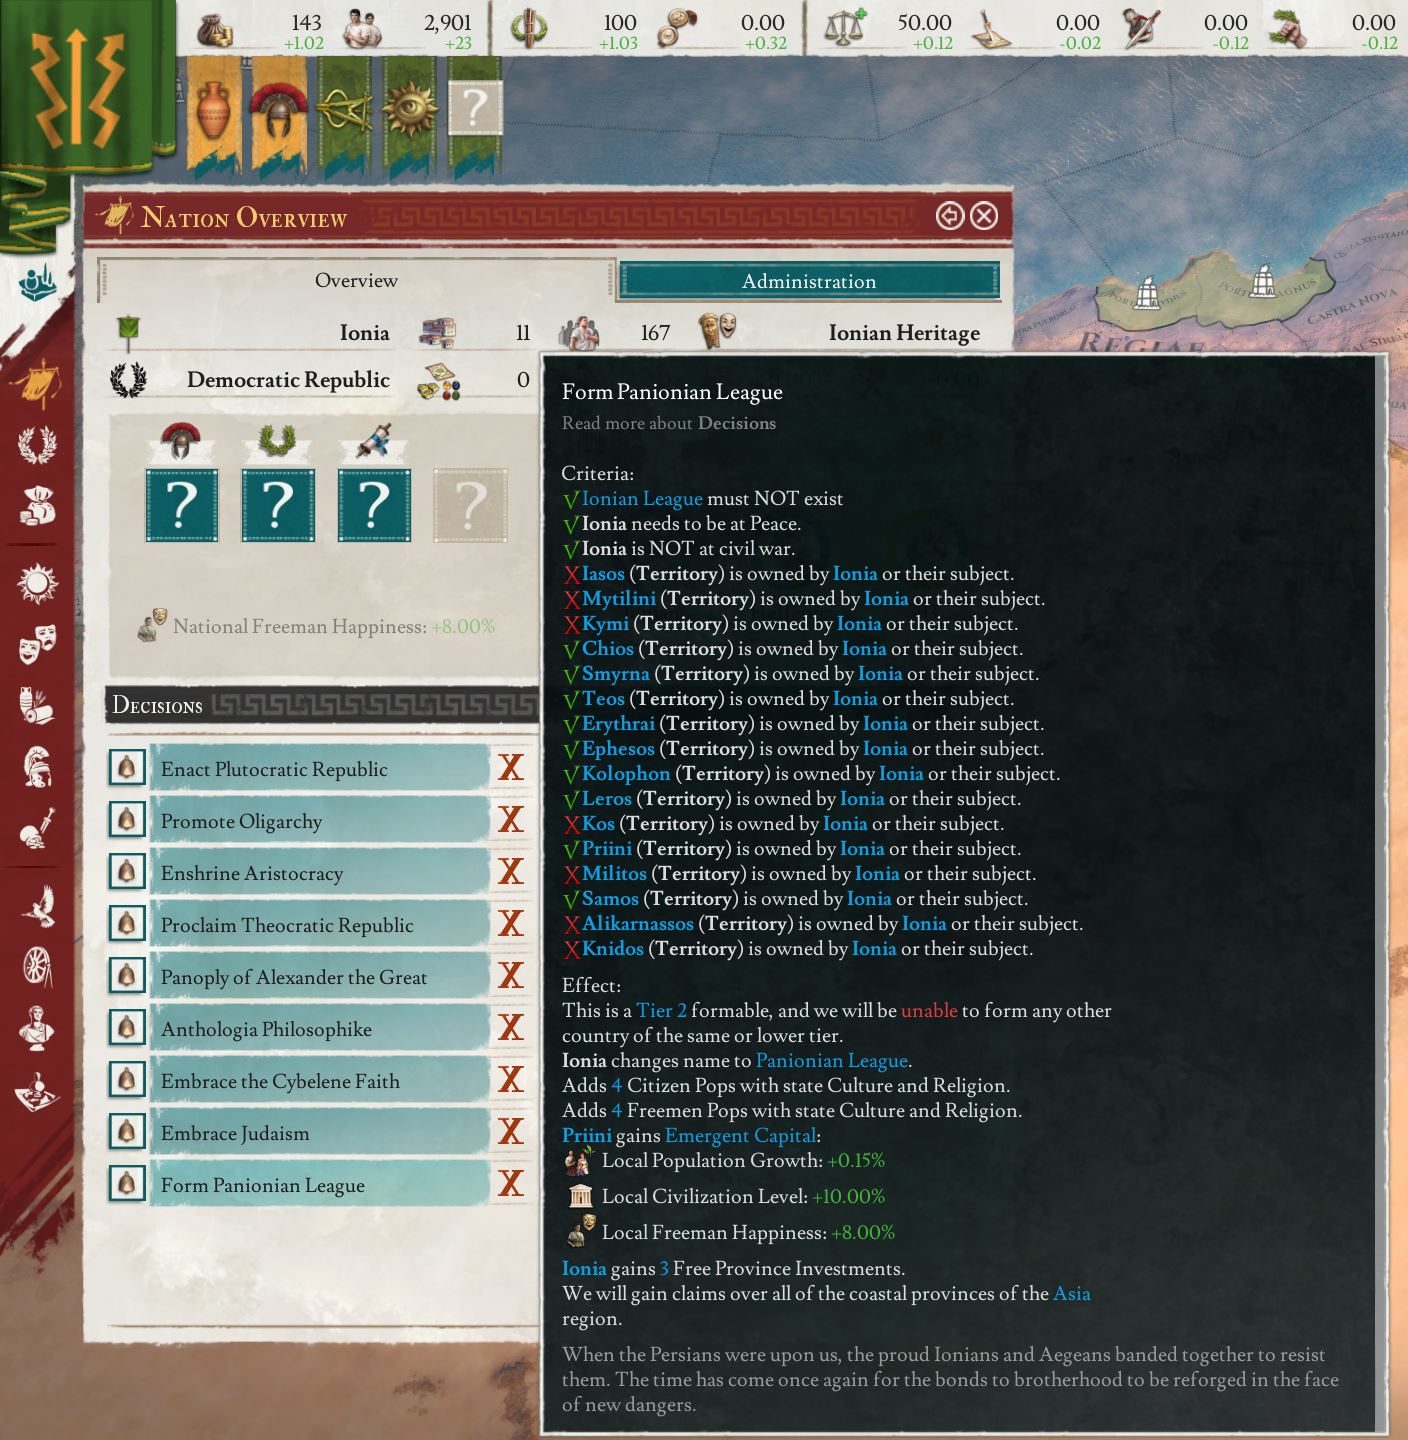Open the theater masks sidebar icon

tap(38, 644)
